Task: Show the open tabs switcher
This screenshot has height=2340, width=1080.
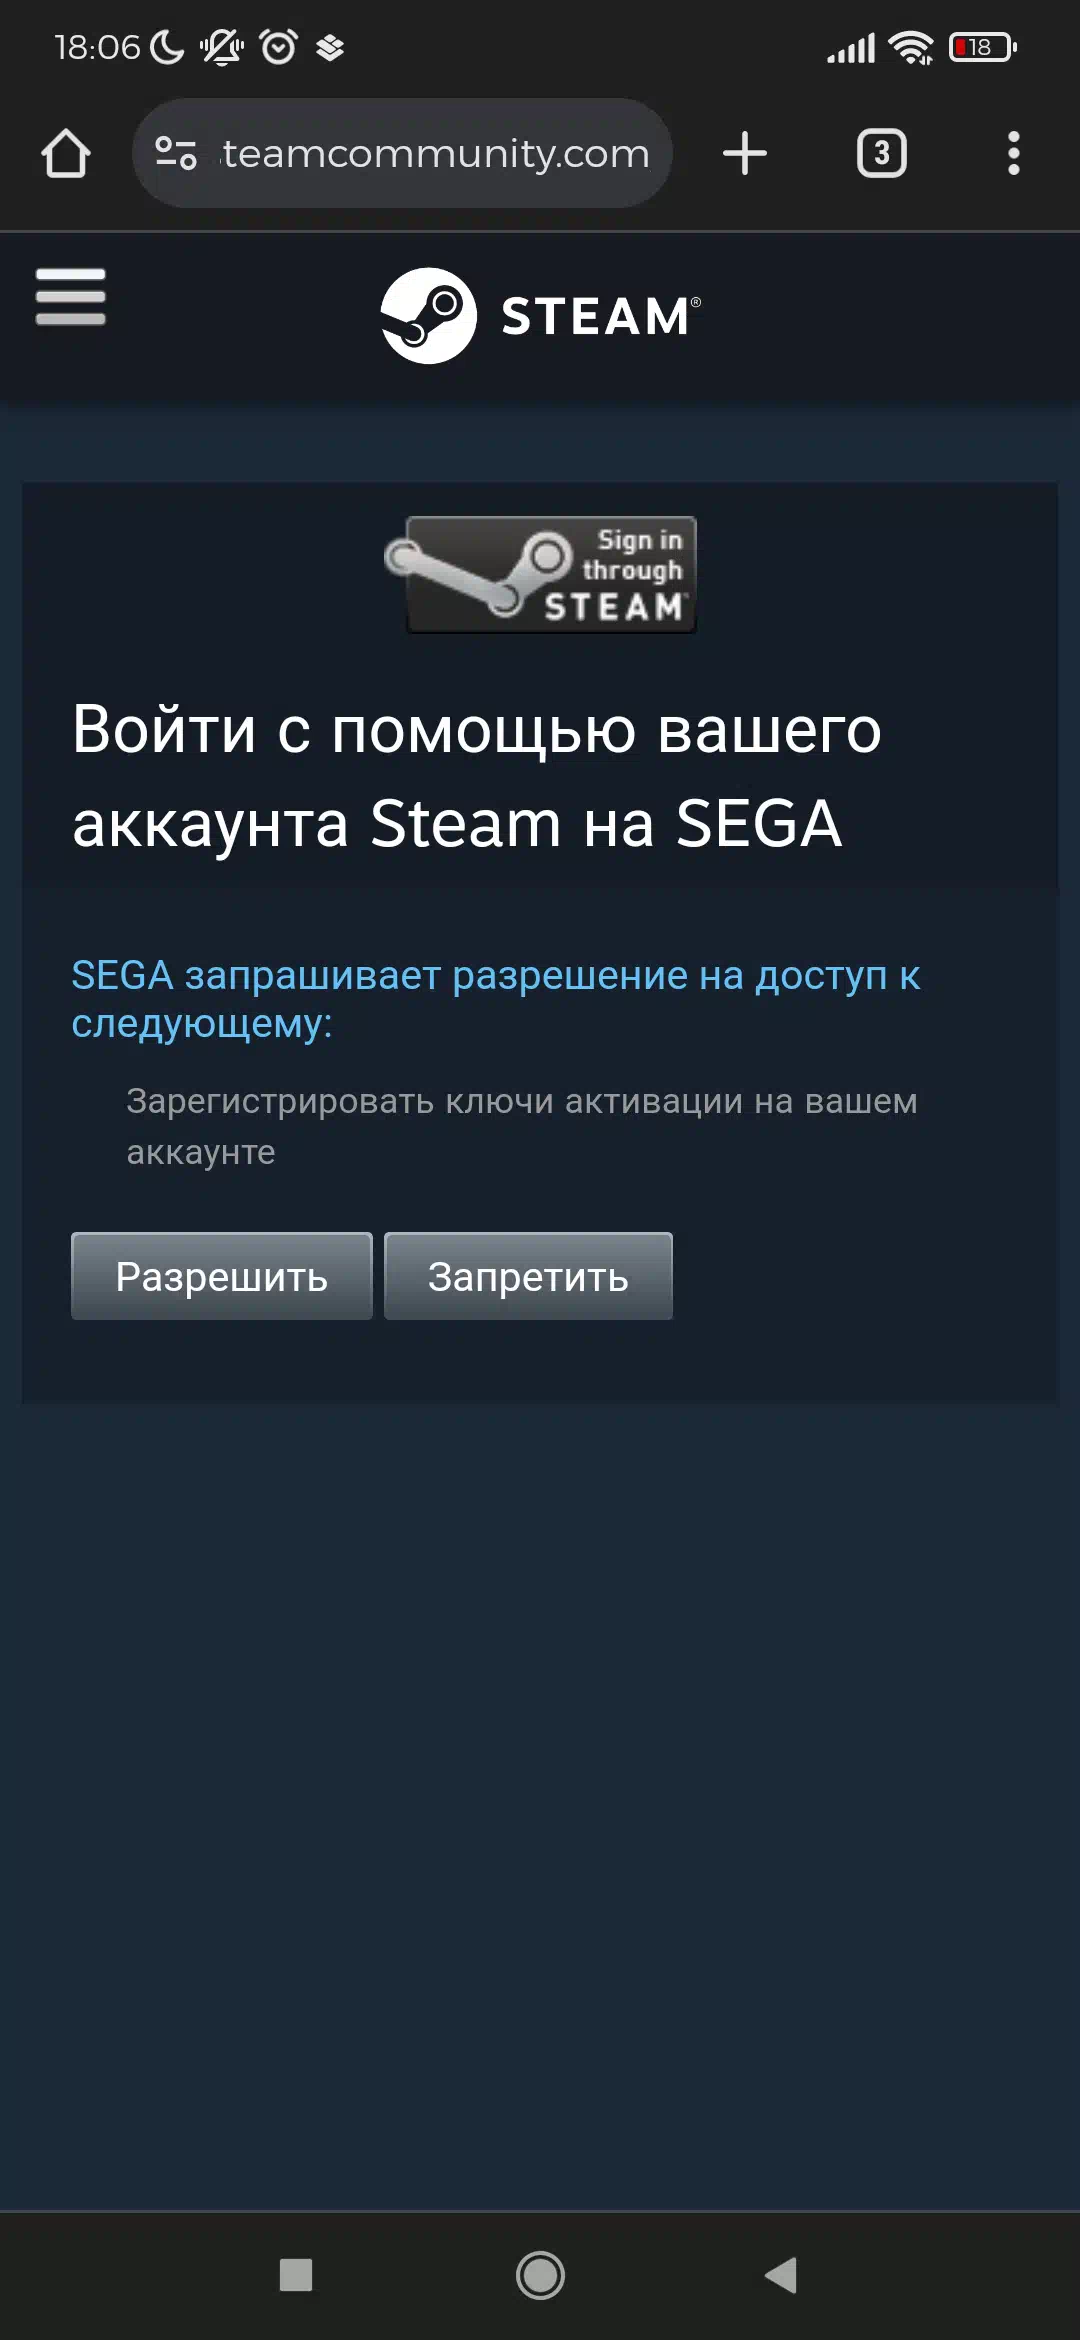Action: pyautogui.click(x=882, y=154)
